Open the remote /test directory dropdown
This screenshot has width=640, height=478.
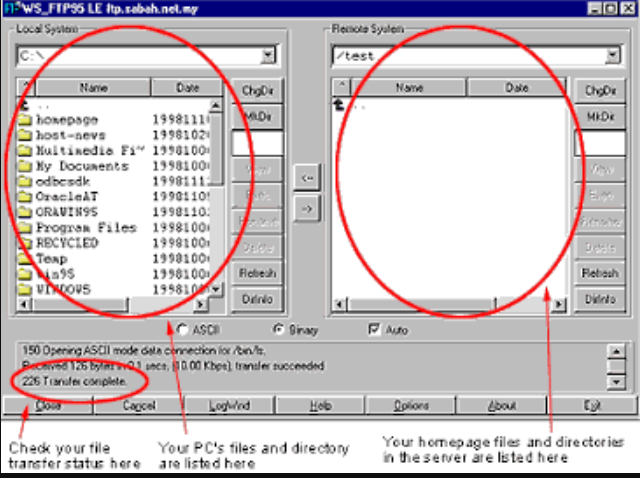pos(611,56)
